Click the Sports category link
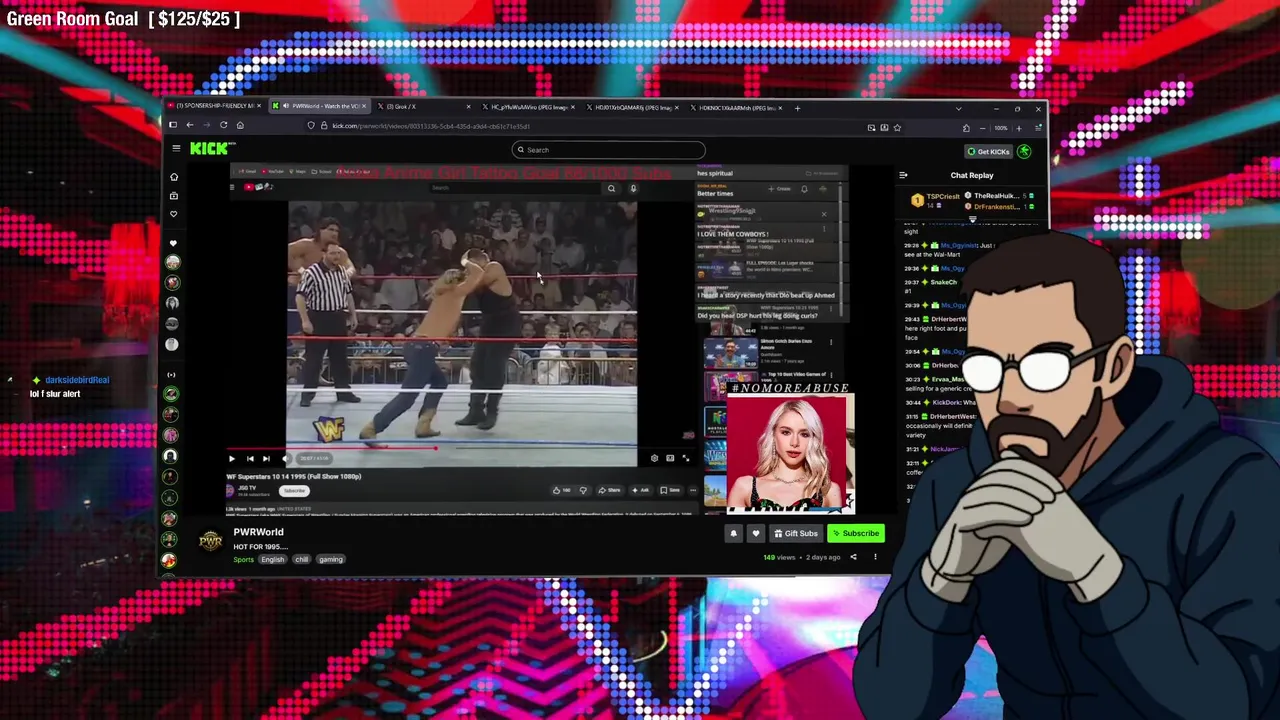 (x=243, y=560)
